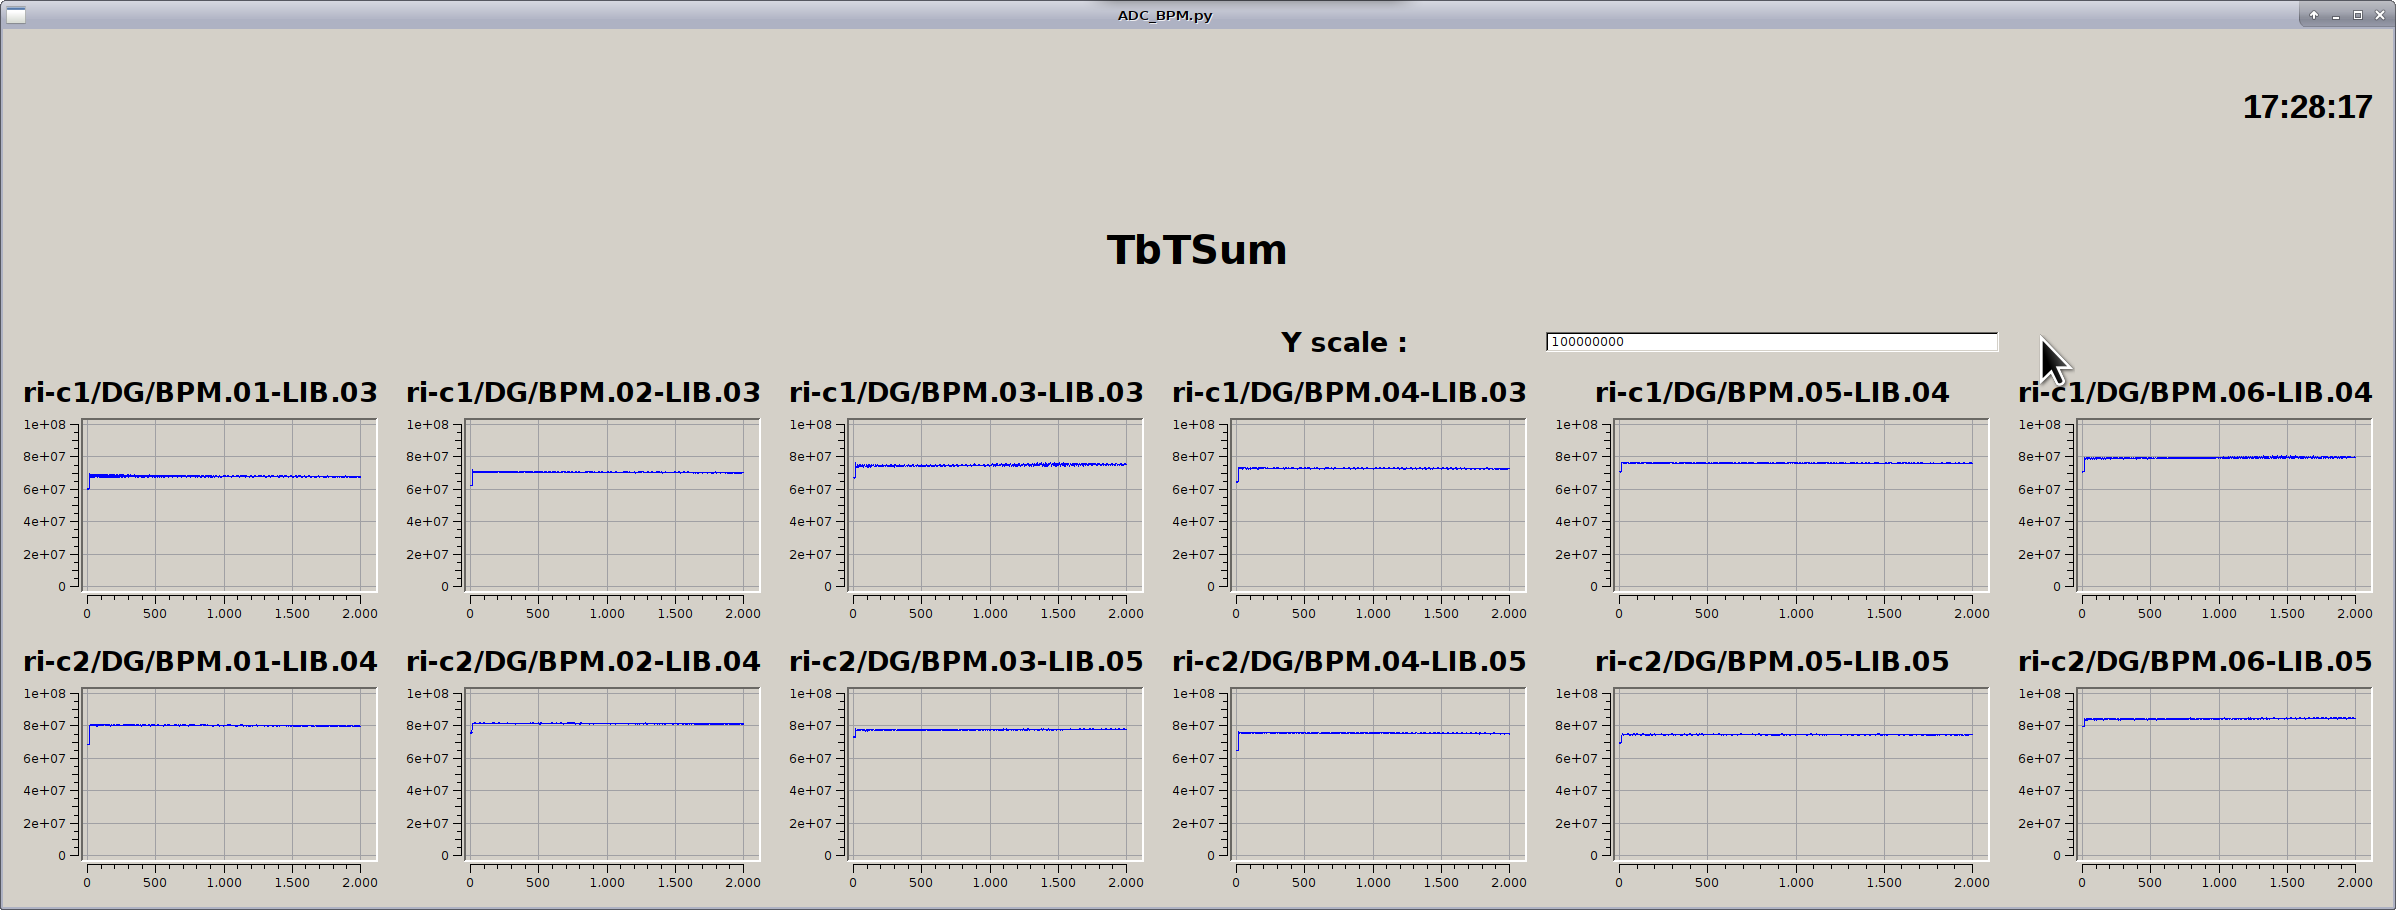Click the 17:28:17 clock display

tap(2306, 107)
